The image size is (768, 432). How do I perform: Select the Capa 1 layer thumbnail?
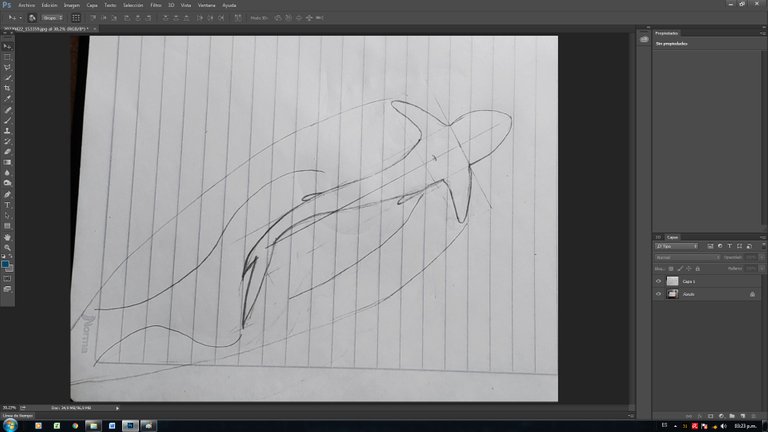[672, 281]
